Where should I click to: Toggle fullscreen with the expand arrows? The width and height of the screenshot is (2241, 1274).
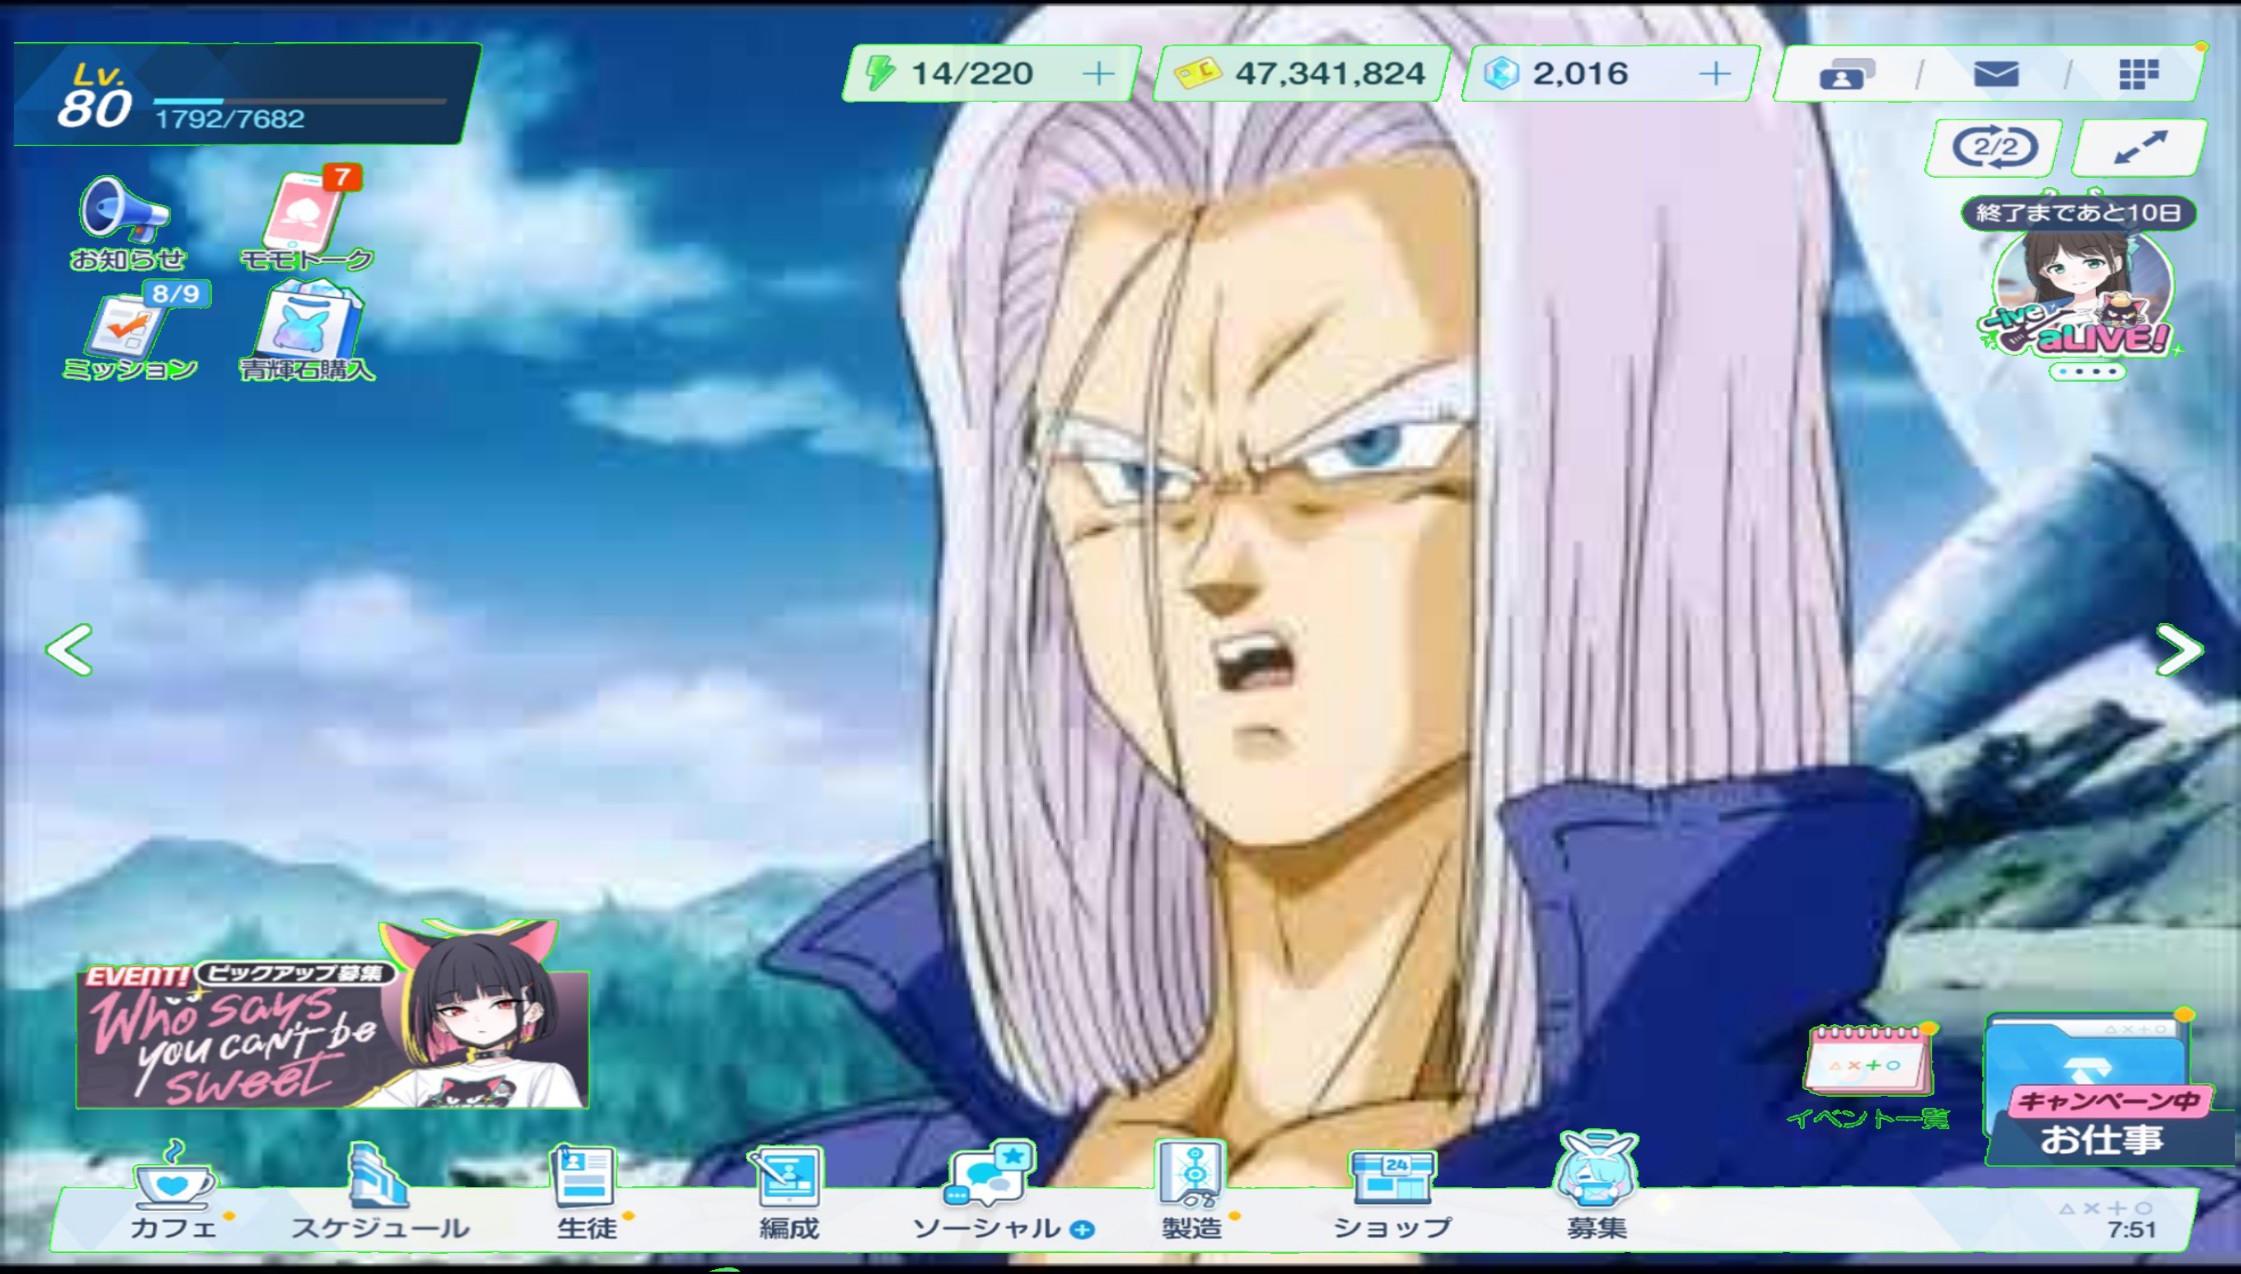pyautogui.click(x=2139, y=149)
